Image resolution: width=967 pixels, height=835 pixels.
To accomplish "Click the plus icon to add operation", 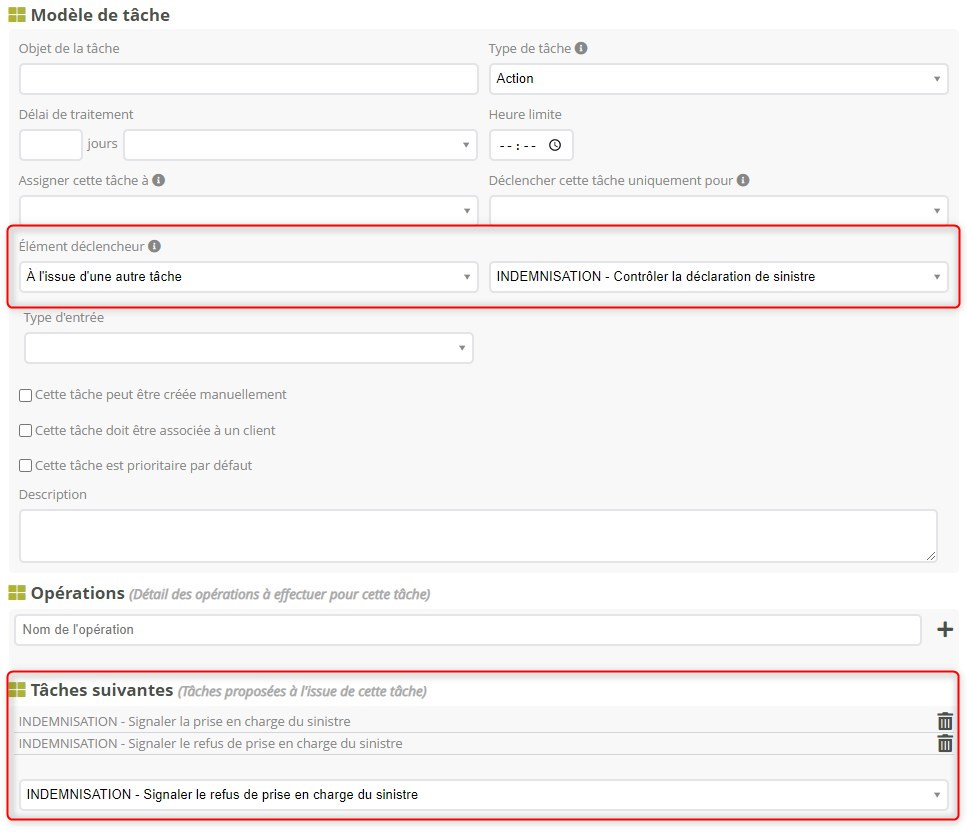I will (x=944, y=629).
